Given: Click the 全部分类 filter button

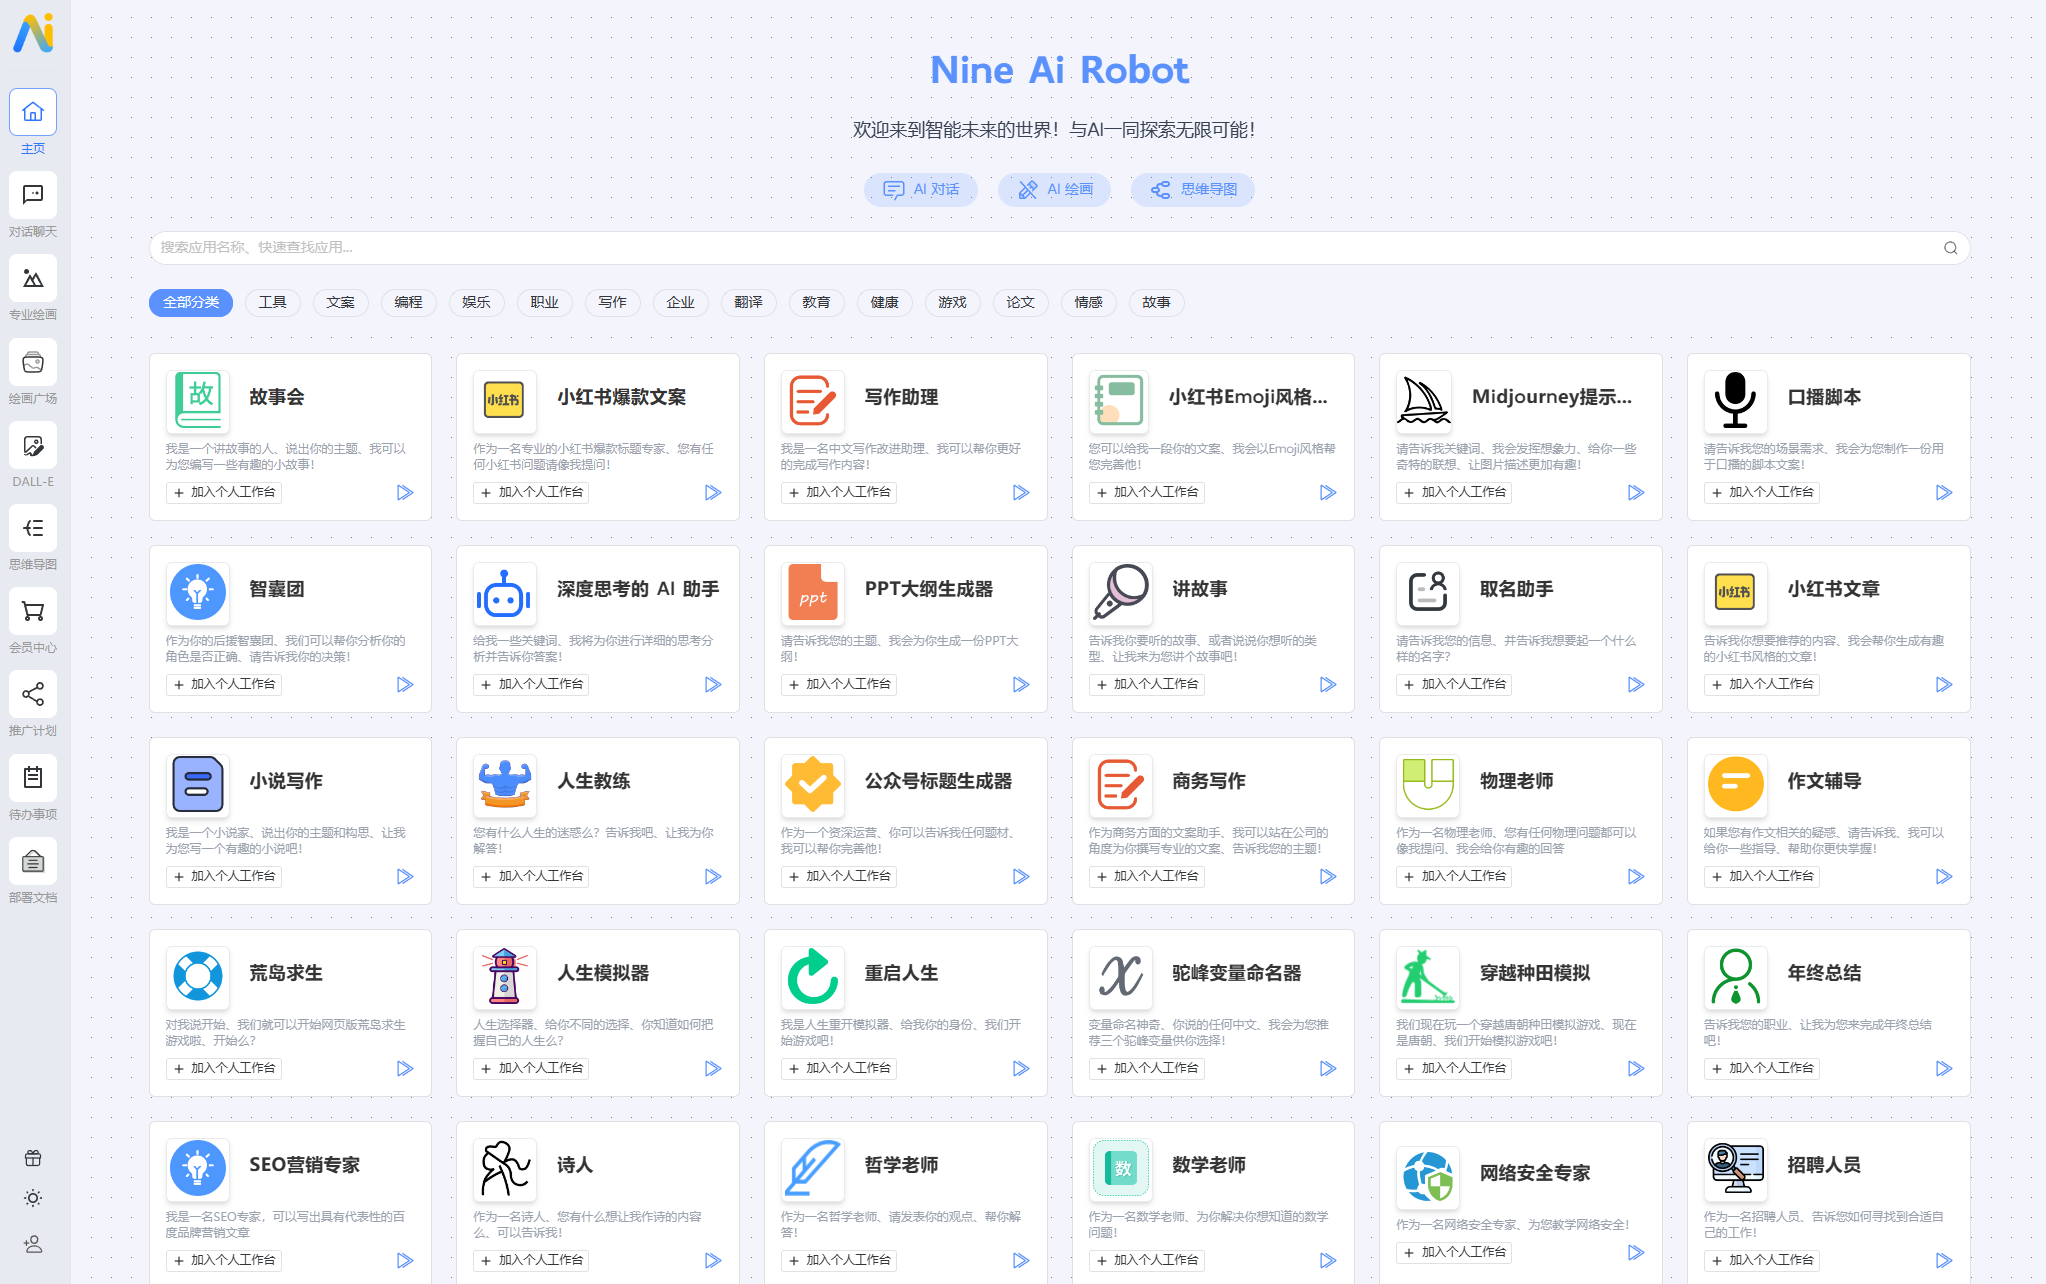Looking at the screenshot, I should (191, 302).
